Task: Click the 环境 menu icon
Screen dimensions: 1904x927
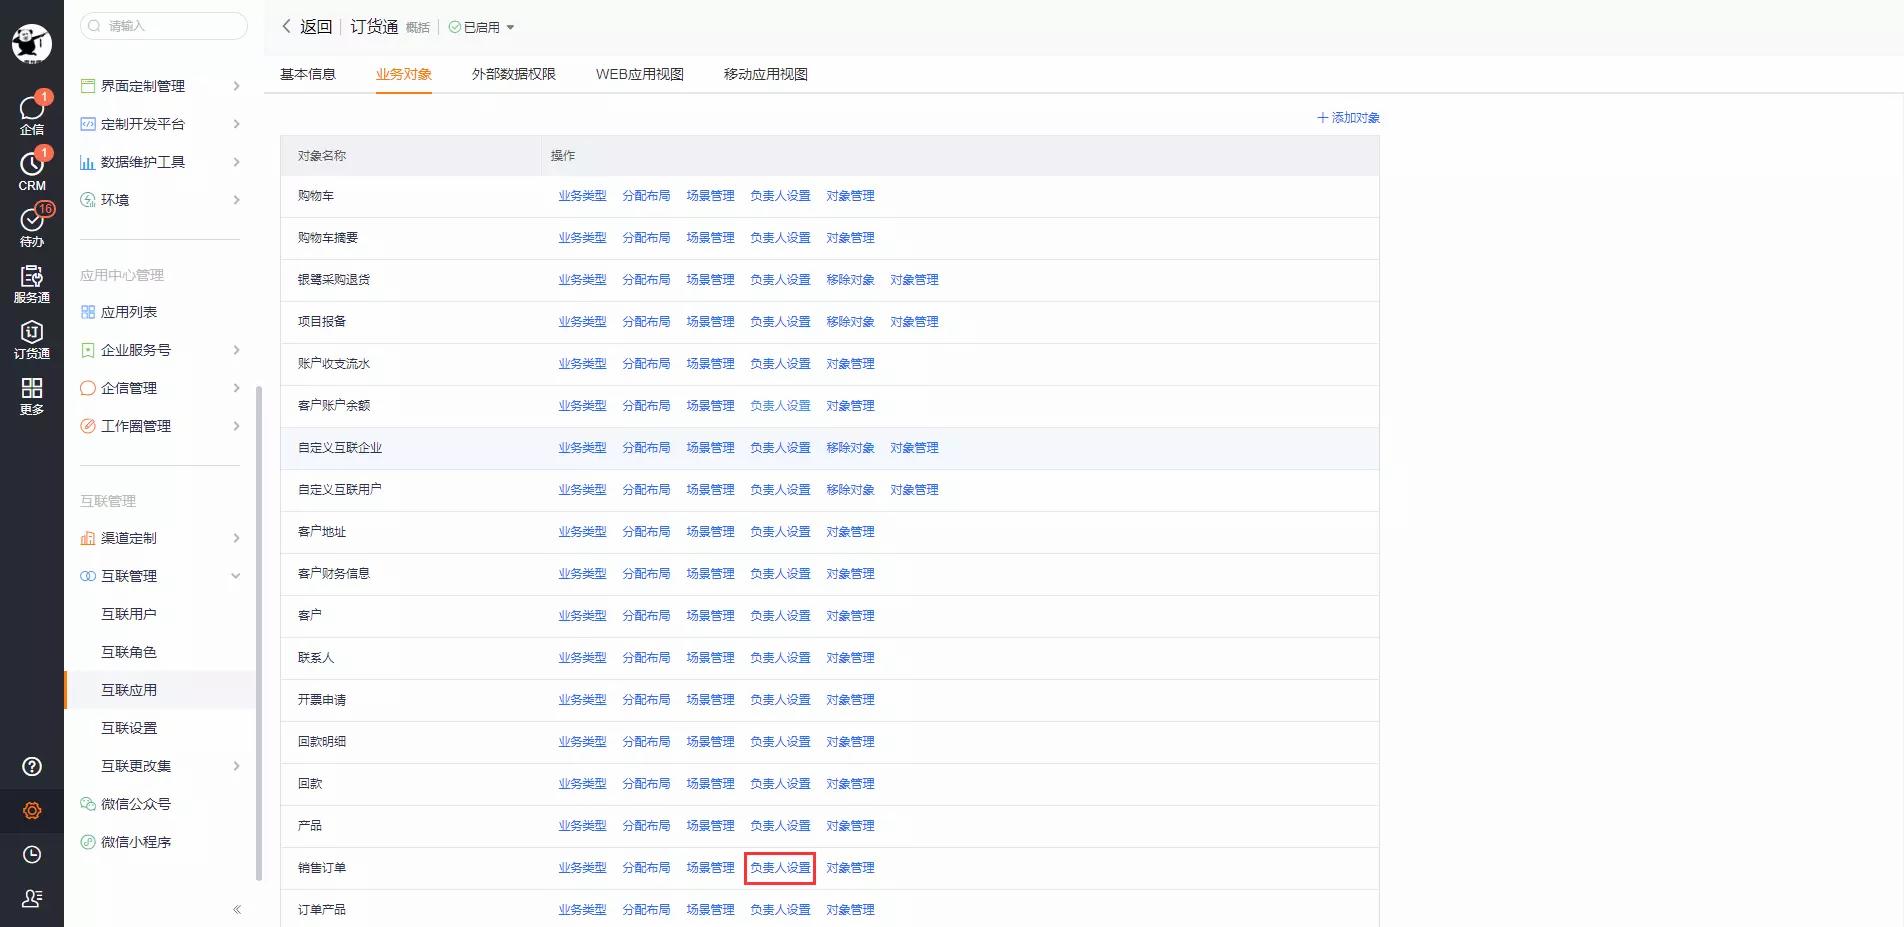Action: [x=88, y=200]
